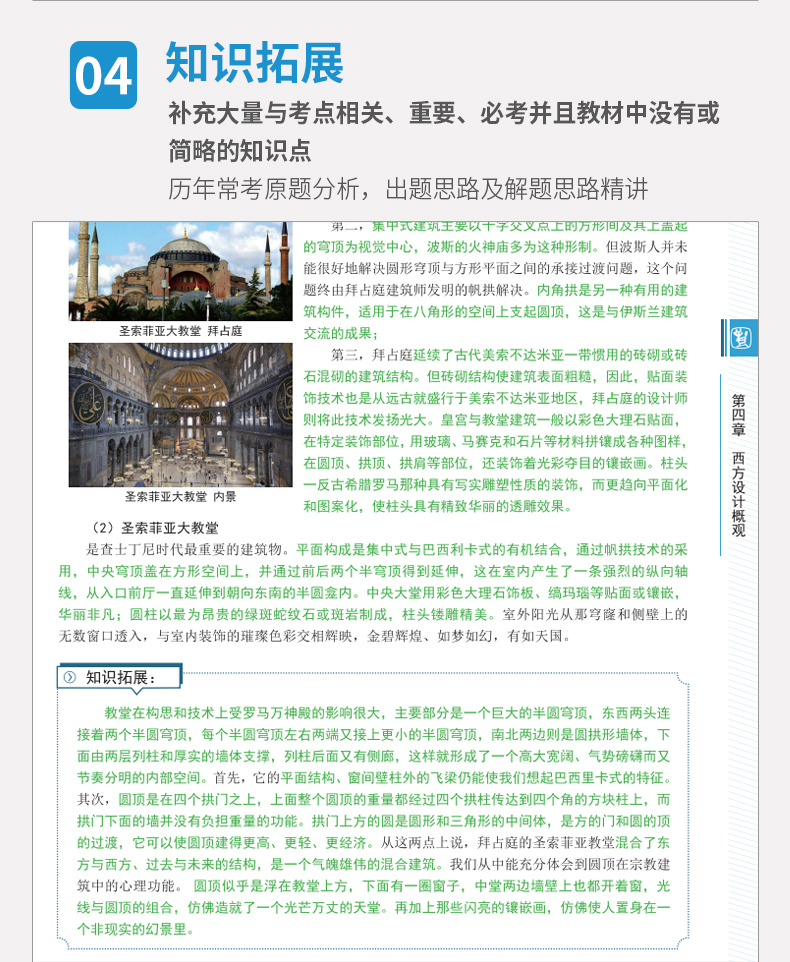Image resolution: width=790 pixels, height=962 pixels.
Task: Click line starting 无数窗口透入
Action: click(x=315, y=636)
